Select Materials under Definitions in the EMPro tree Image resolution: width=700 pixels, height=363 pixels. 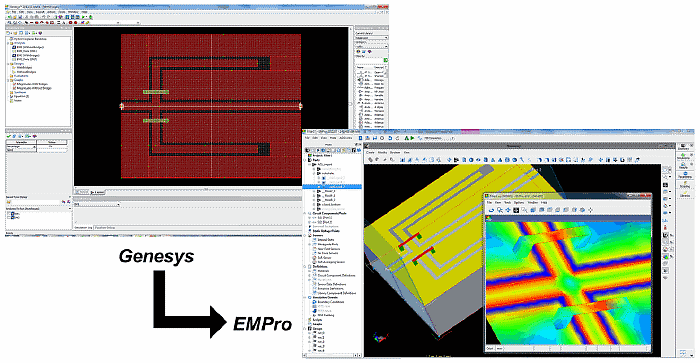click(x=323, y=271)
